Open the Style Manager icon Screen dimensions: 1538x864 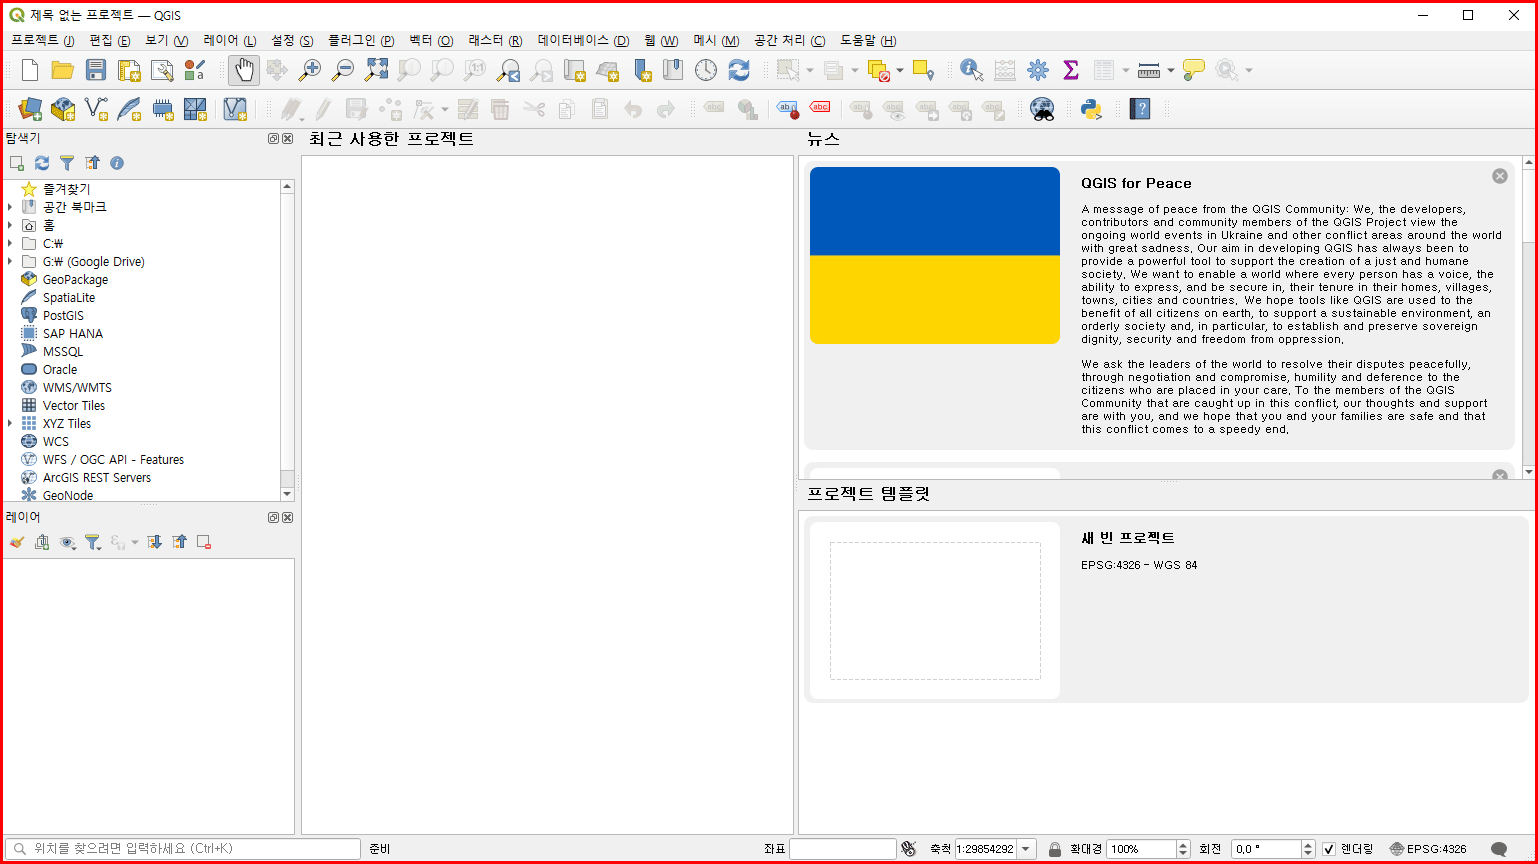[195, 70]
